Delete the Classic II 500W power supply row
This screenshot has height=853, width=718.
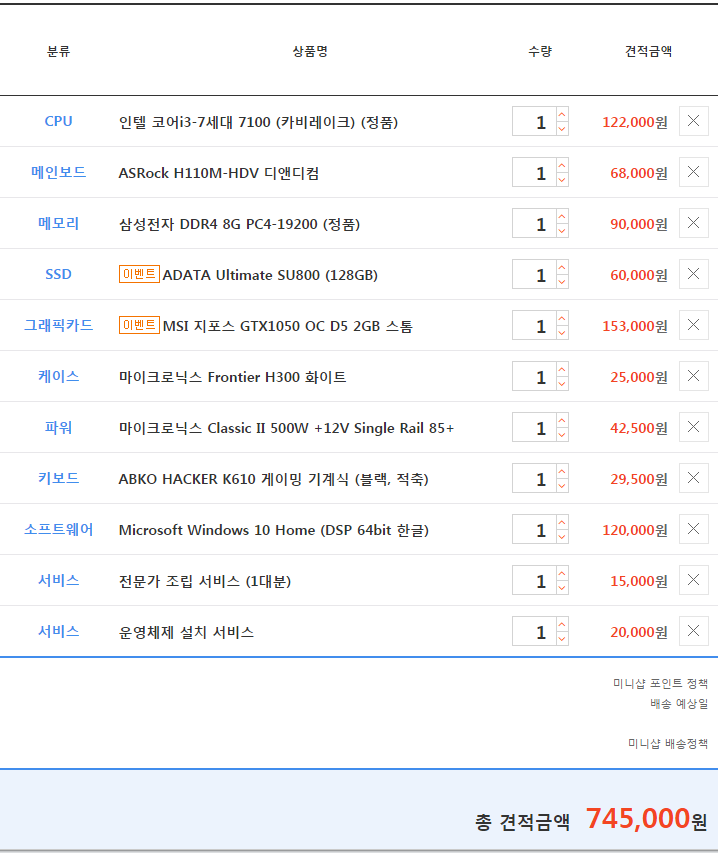(x=694, y=427)
